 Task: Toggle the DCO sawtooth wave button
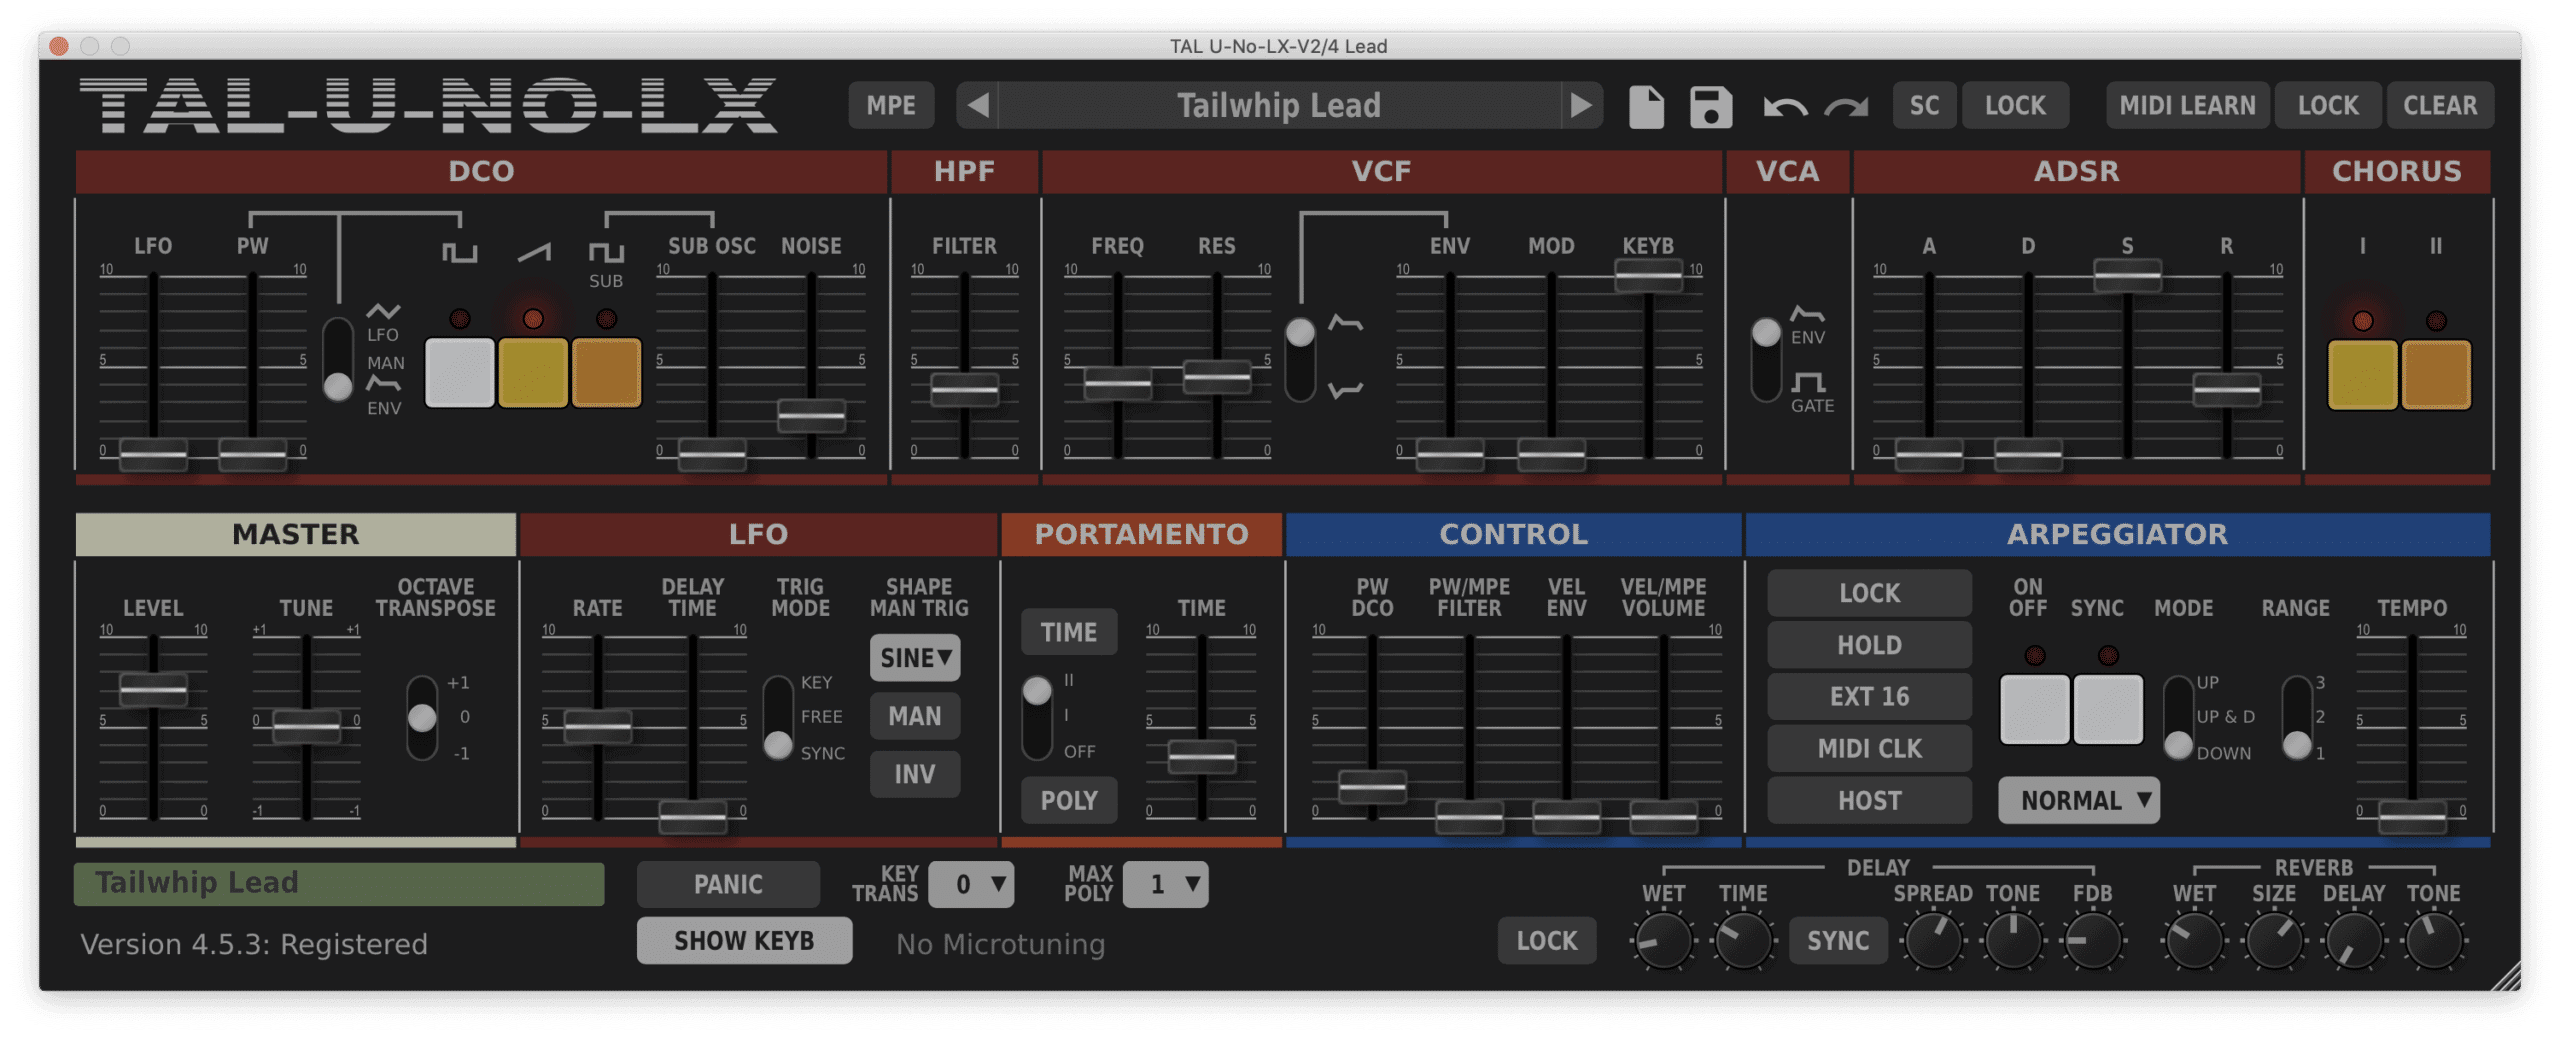pos(533,372)
